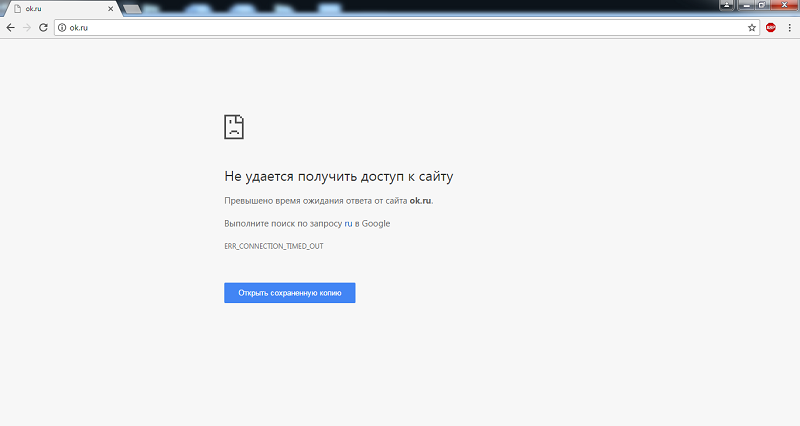View site information icon in address bar
This screenshot has width=800, height=426.
coord(62,28)
